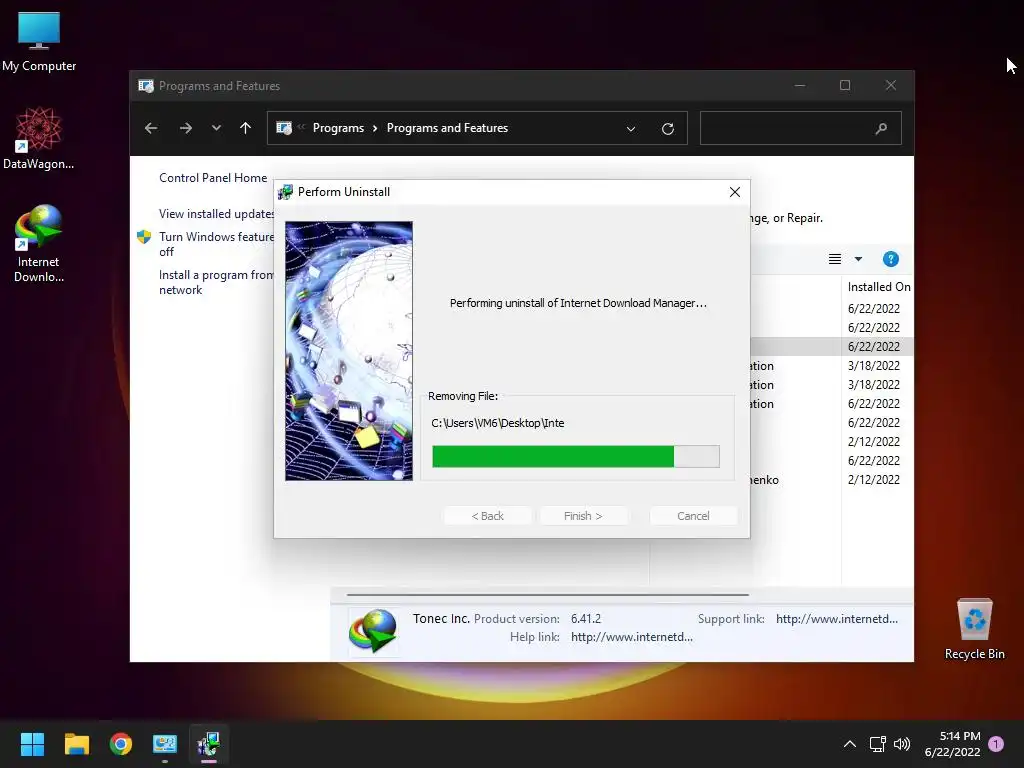This screenshot has width=1024, height=768.
Task: Open Internet Download Manager desktop shortcut
Action: pyautogui.click(x=39, y=243)
